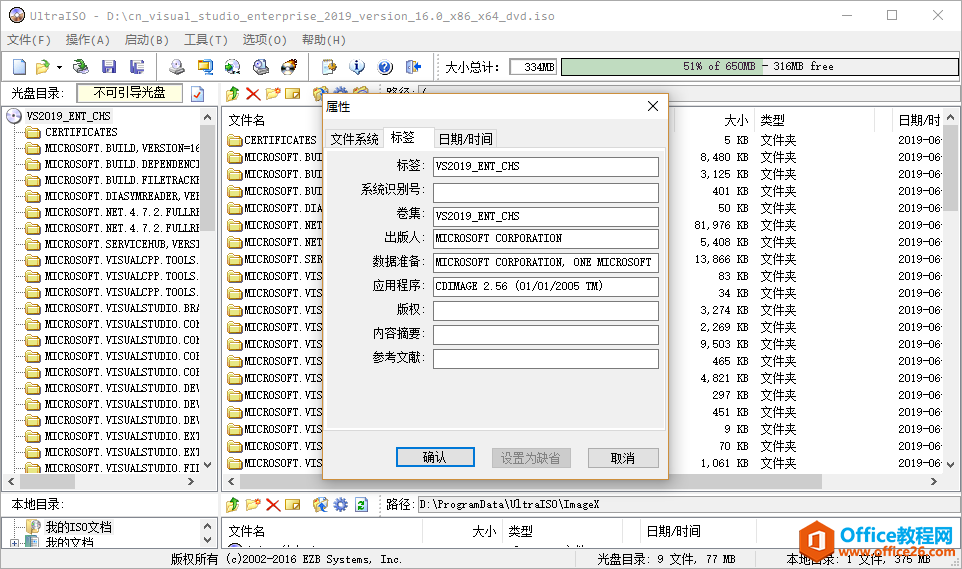962x569 pixels.
Task: Click the Burn CD image flame icon
Action: point(290,67)
